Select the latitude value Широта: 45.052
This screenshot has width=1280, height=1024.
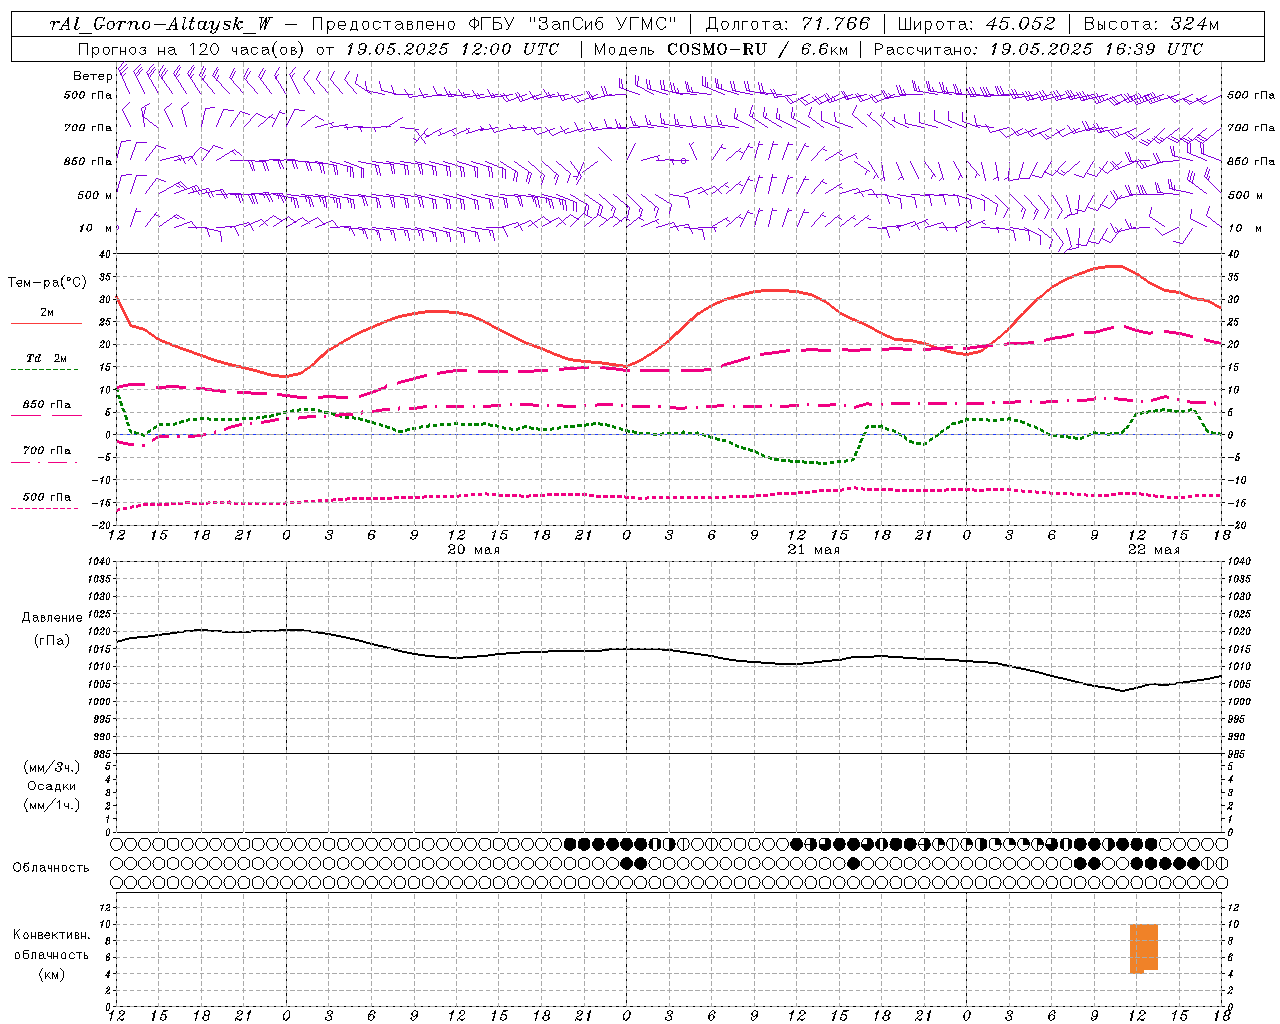coord(976,24)
